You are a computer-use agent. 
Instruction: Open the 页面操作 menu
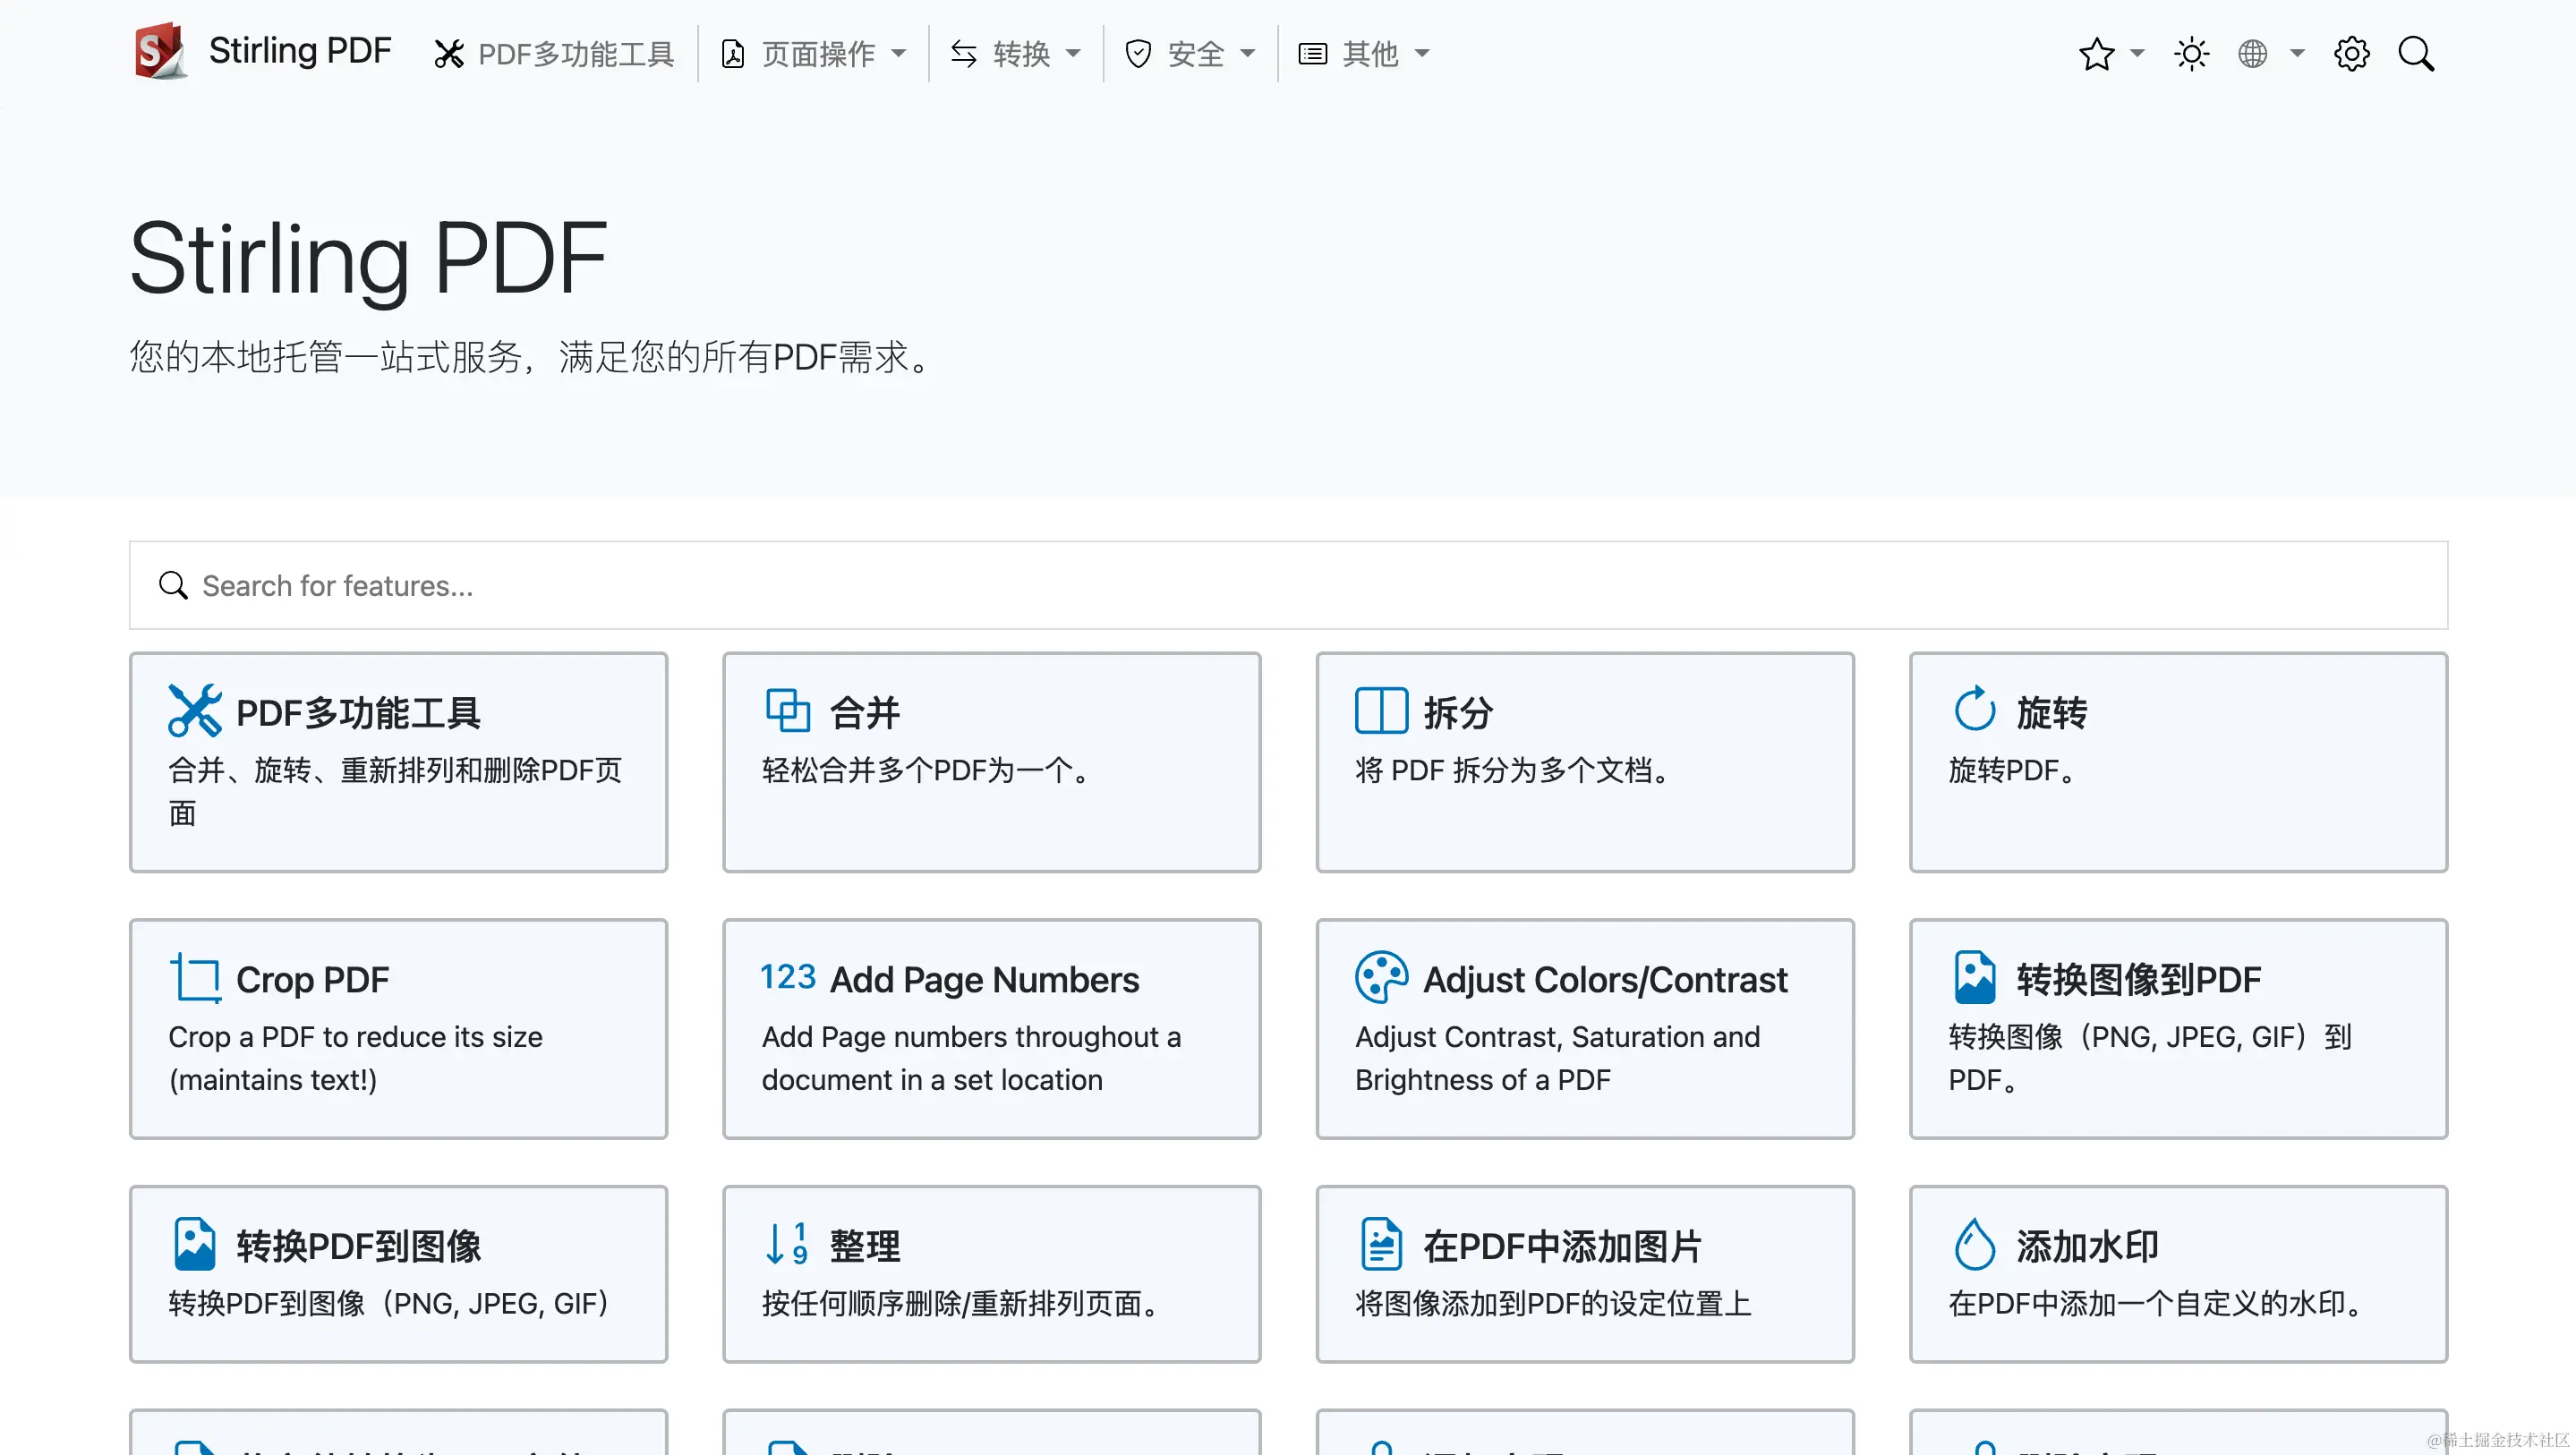(x=814, y=54)
